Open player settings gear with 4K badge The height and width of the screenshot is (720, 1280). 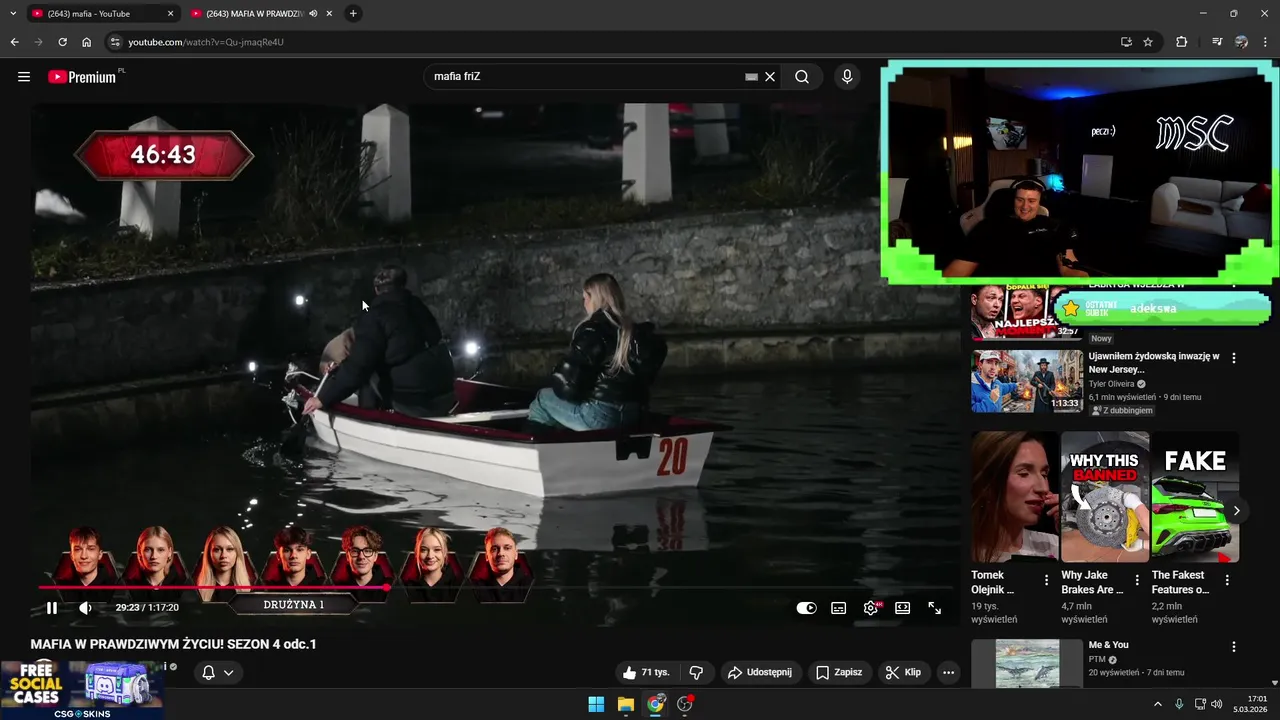coord(872,608)
